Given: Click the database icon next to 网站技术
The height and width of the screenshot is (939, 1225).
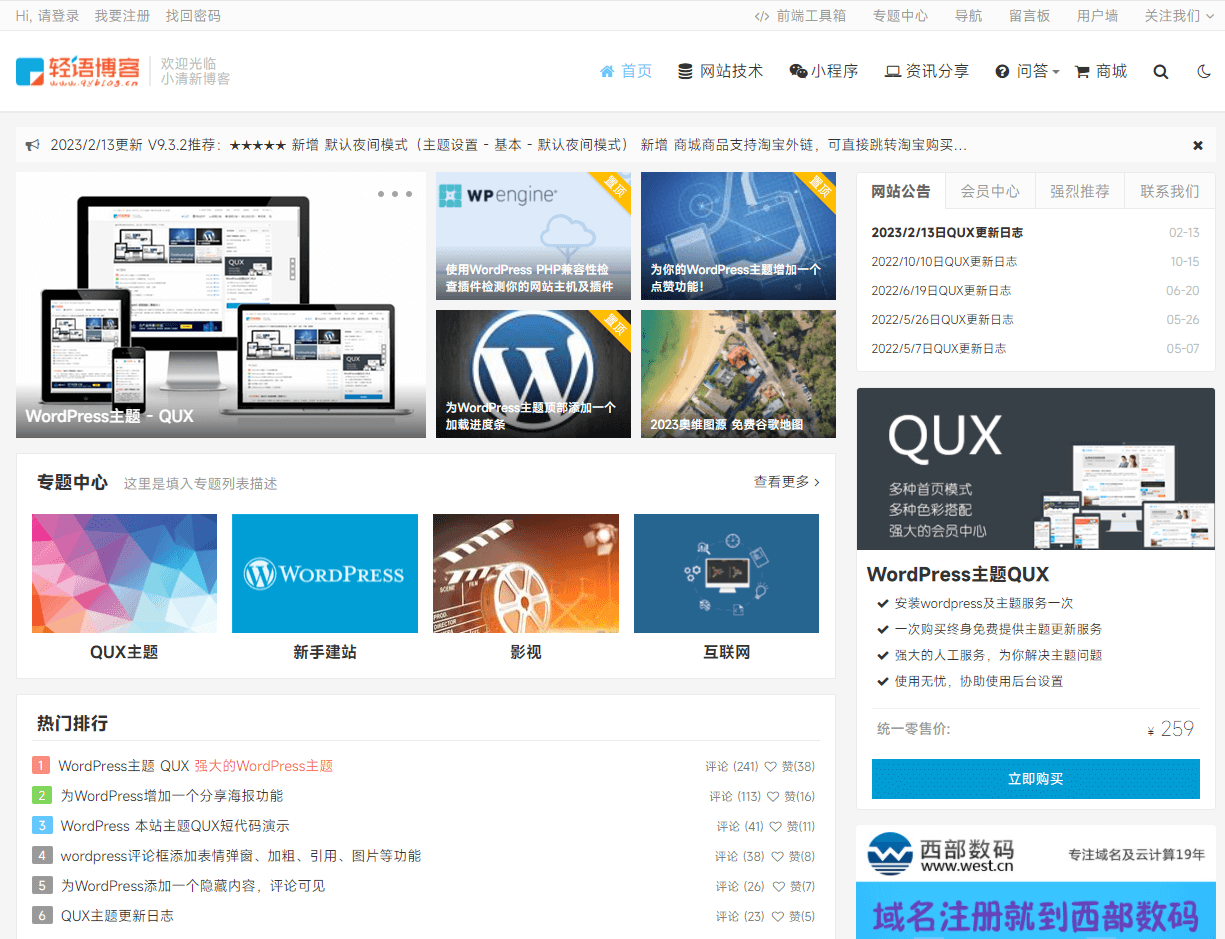Looking at the screenshot, I should tap(684, 71).
